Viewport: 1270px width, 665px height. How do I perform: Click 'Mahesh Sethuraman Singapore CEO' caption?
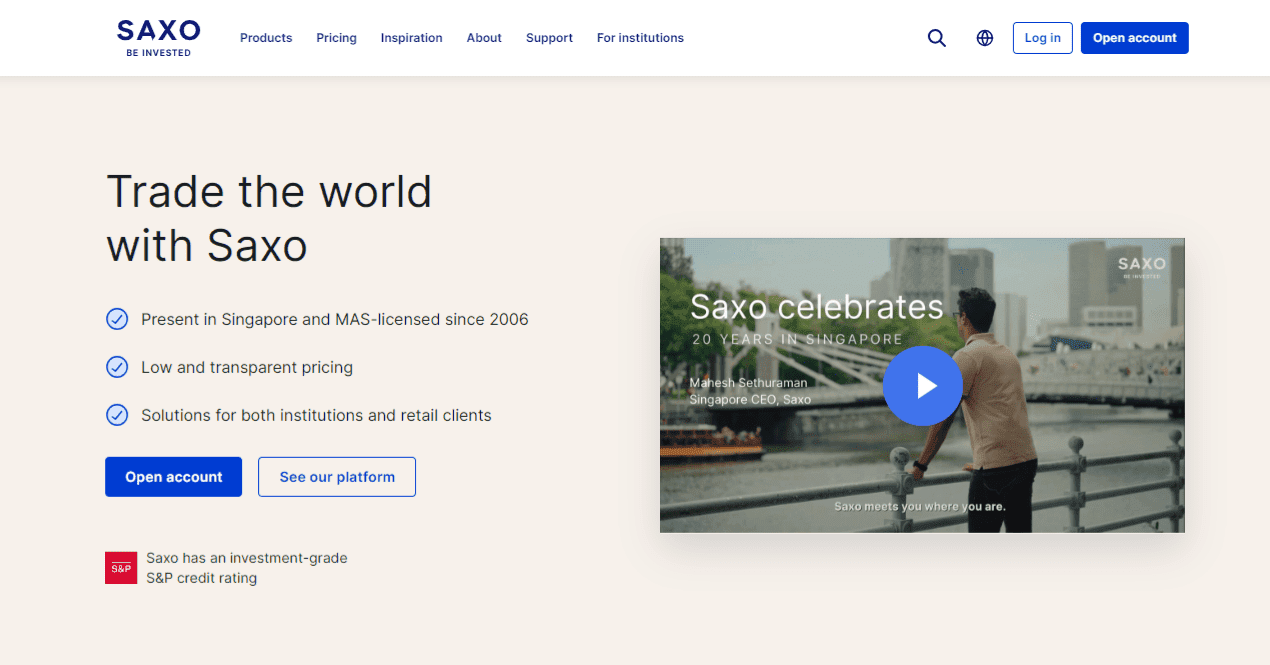tap(750, 391)
